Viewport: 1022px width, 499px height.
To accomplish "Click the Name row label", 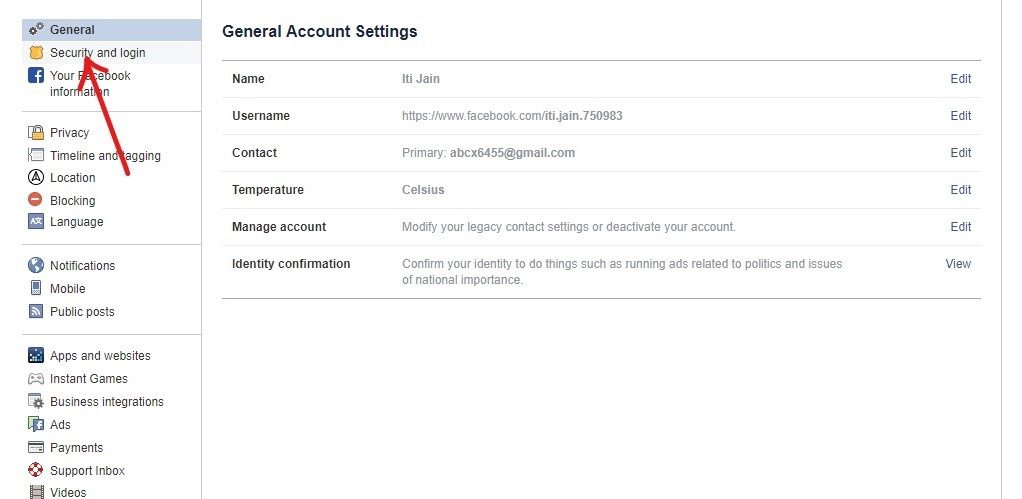I will tap(248, 79).
